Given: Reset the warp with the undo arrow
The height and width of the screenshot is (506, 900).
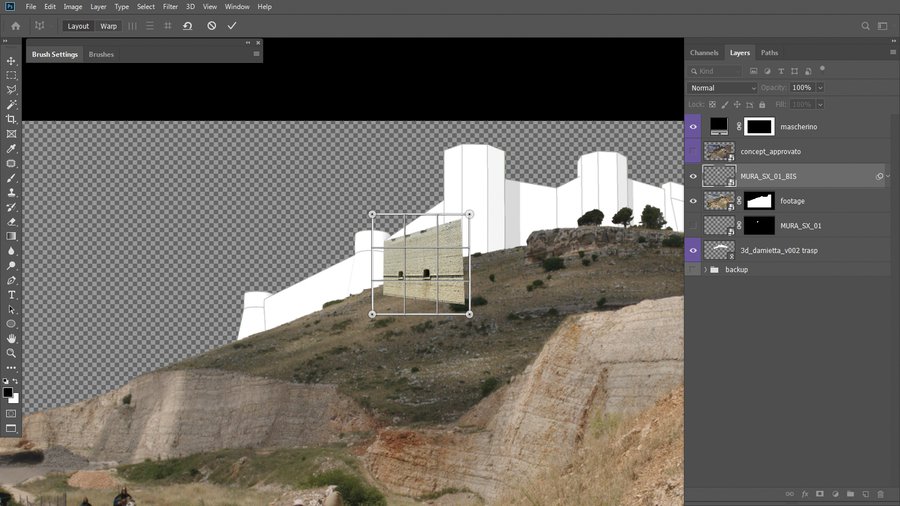Looking at the screenshot, I should (x=187, y=25).
